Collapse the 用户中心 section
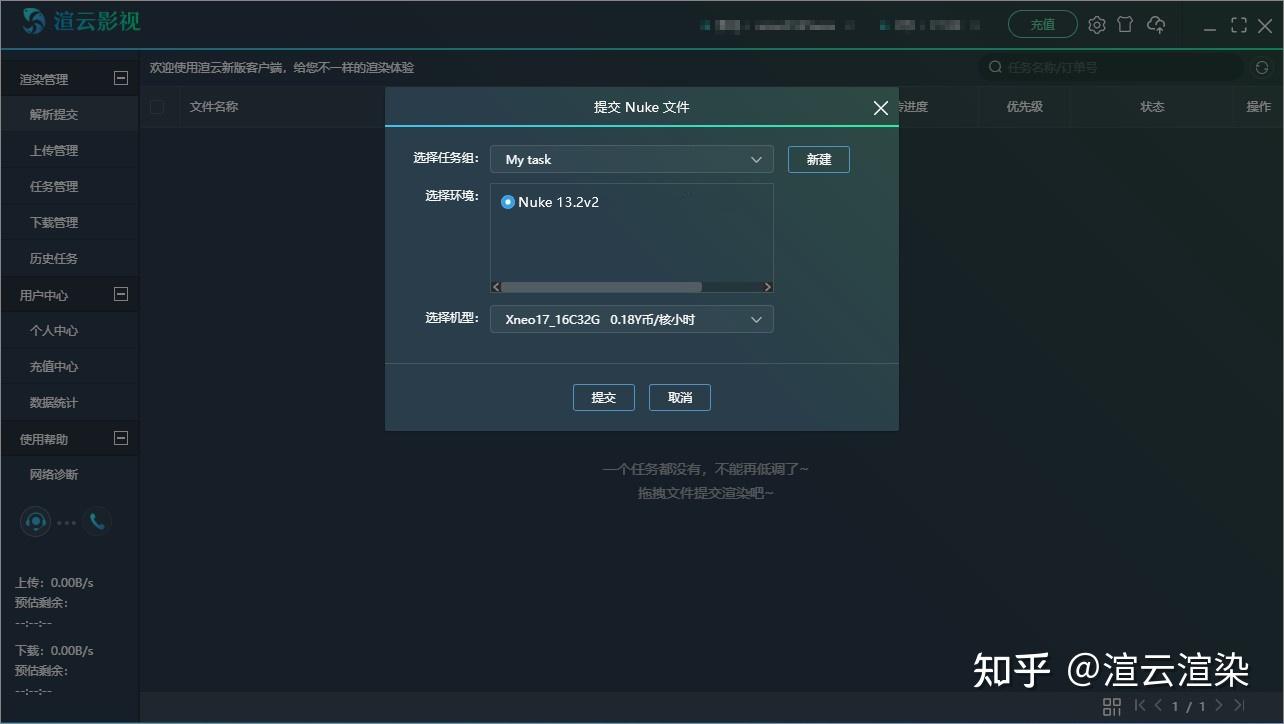The image size is (1284, 724). [x=120, y=294]
